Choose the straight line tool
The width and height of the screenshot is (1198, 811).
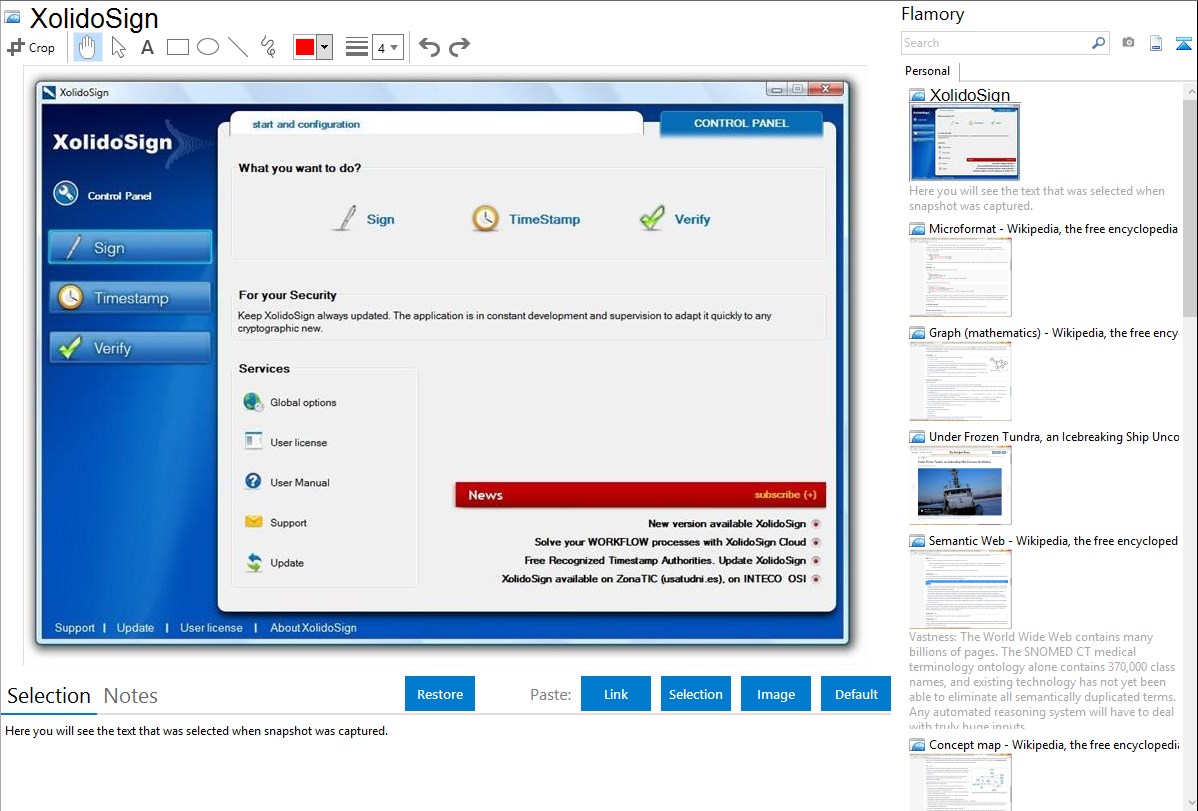(x=238, y=47)
